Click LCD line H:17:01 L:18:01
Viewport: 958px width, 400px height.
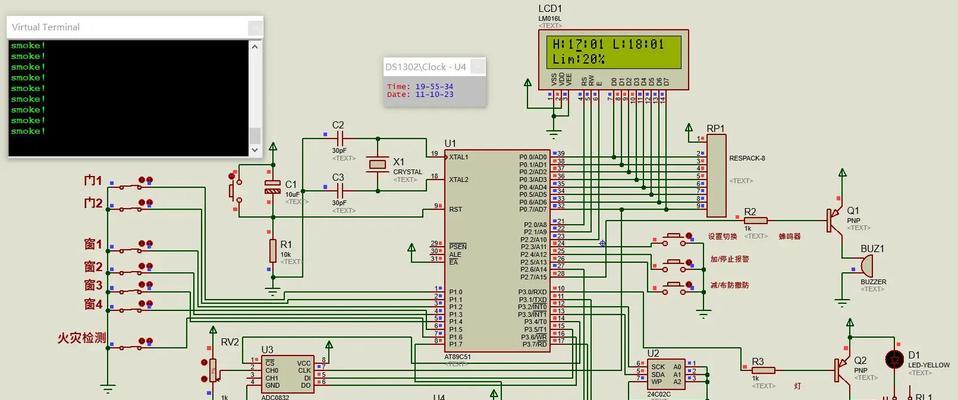coord(608,45)
